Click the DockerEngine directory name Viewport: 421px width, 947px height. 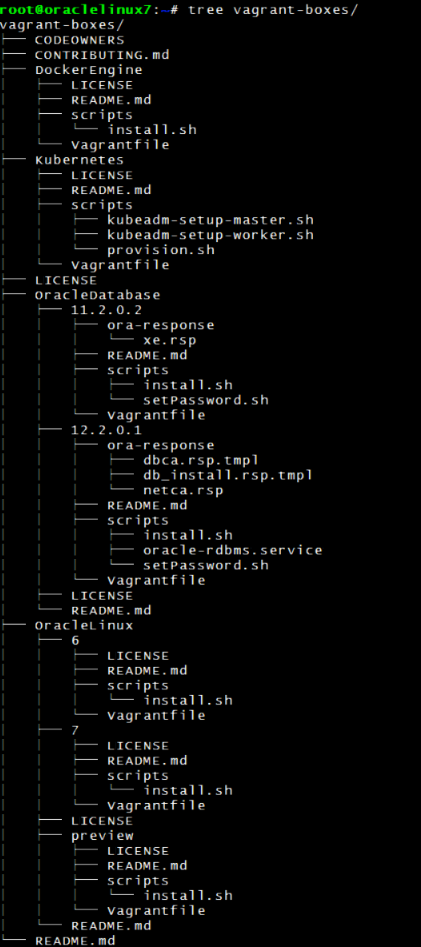coord(89,70)
